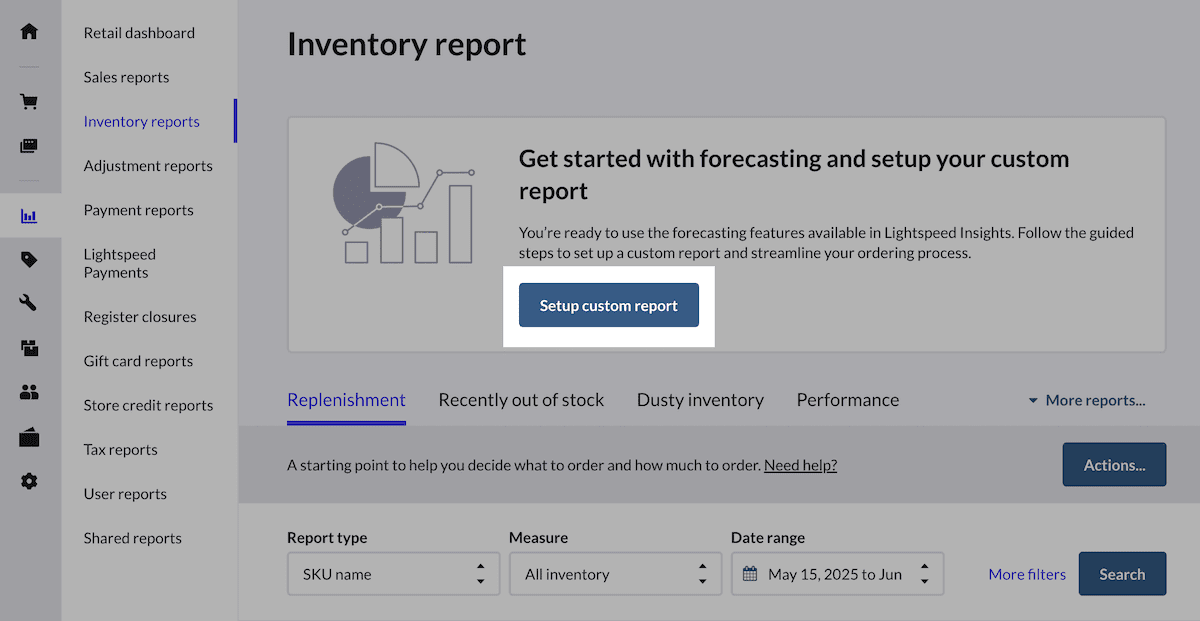Expand the More reports dropdown
Viewport: 1200px width, 621px height.
(1086, 400)
